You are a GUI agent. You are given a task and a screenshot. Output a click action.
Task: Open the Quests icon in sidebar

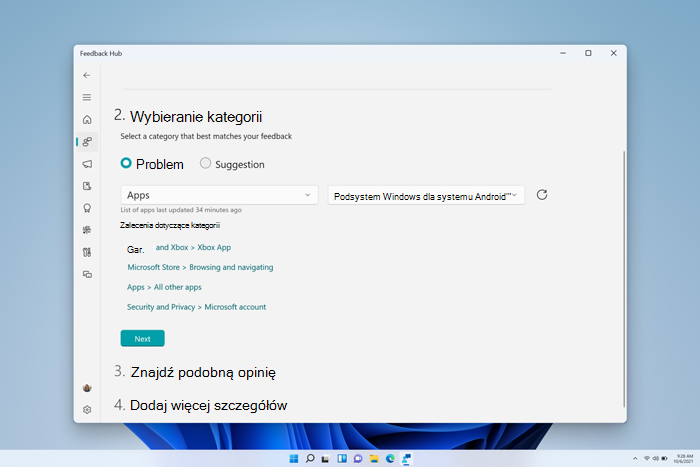coord(87,186)
